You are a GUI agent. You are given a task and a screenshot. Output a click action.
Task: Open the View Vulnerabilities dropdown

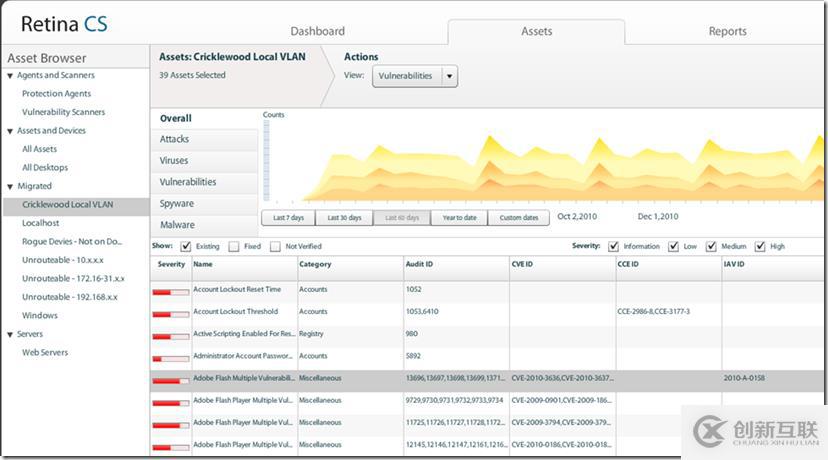tap(415, 76)
